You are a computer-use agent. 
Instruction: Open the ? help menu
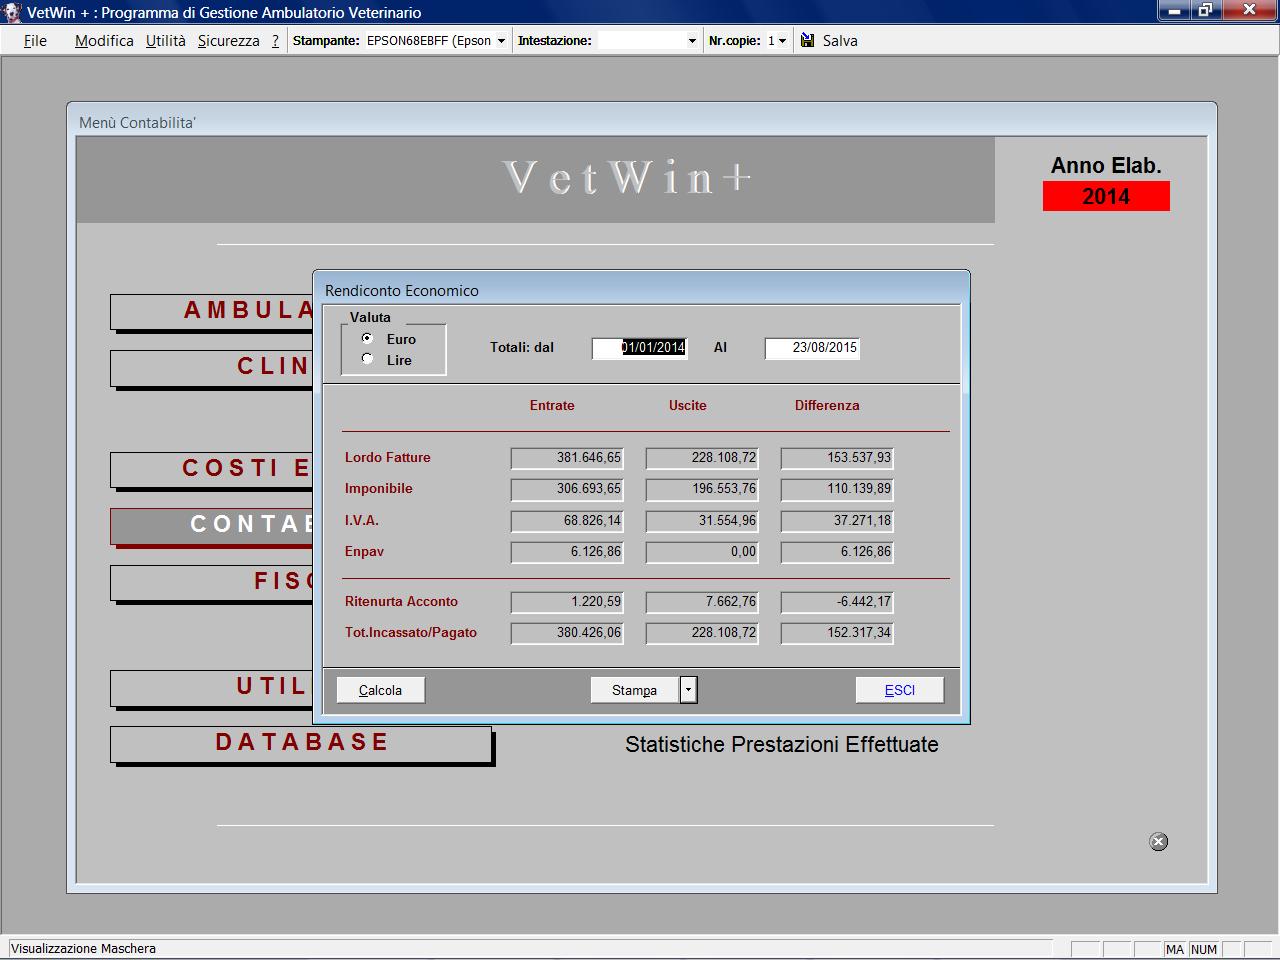275,41
